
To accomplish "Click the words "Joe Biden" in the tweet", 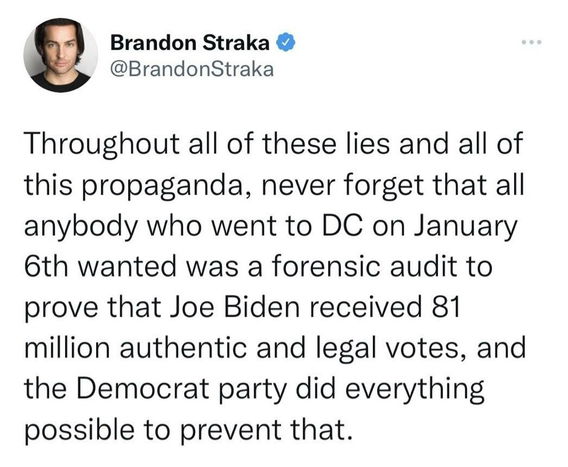I will (x=235, y=307).
